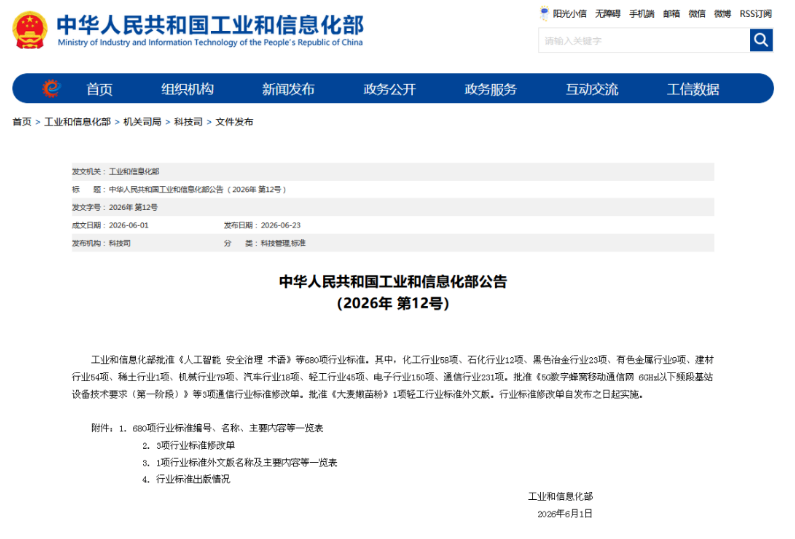The image size is (795, 539).
Task: Open the 政务服务 menu
Action: pyautogui.click(x=491, y=89)
